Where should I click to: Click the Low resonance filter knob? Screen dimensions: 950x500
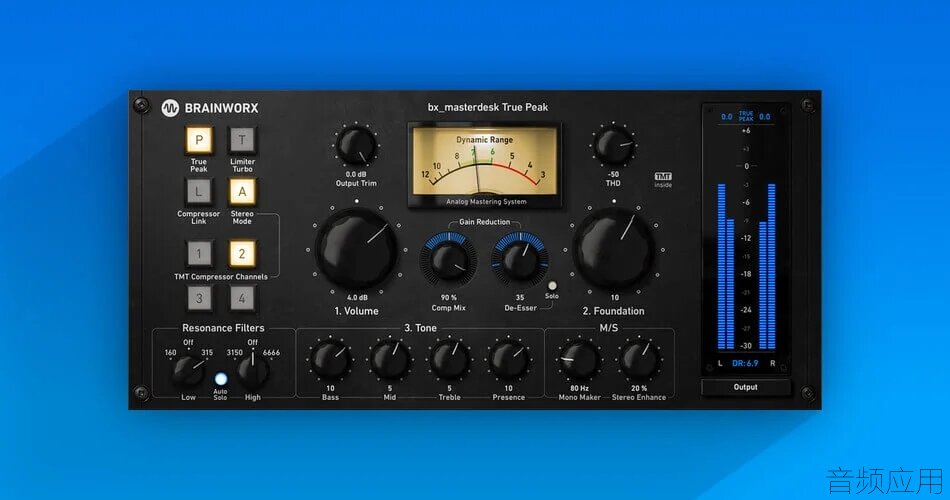(188, 372)
